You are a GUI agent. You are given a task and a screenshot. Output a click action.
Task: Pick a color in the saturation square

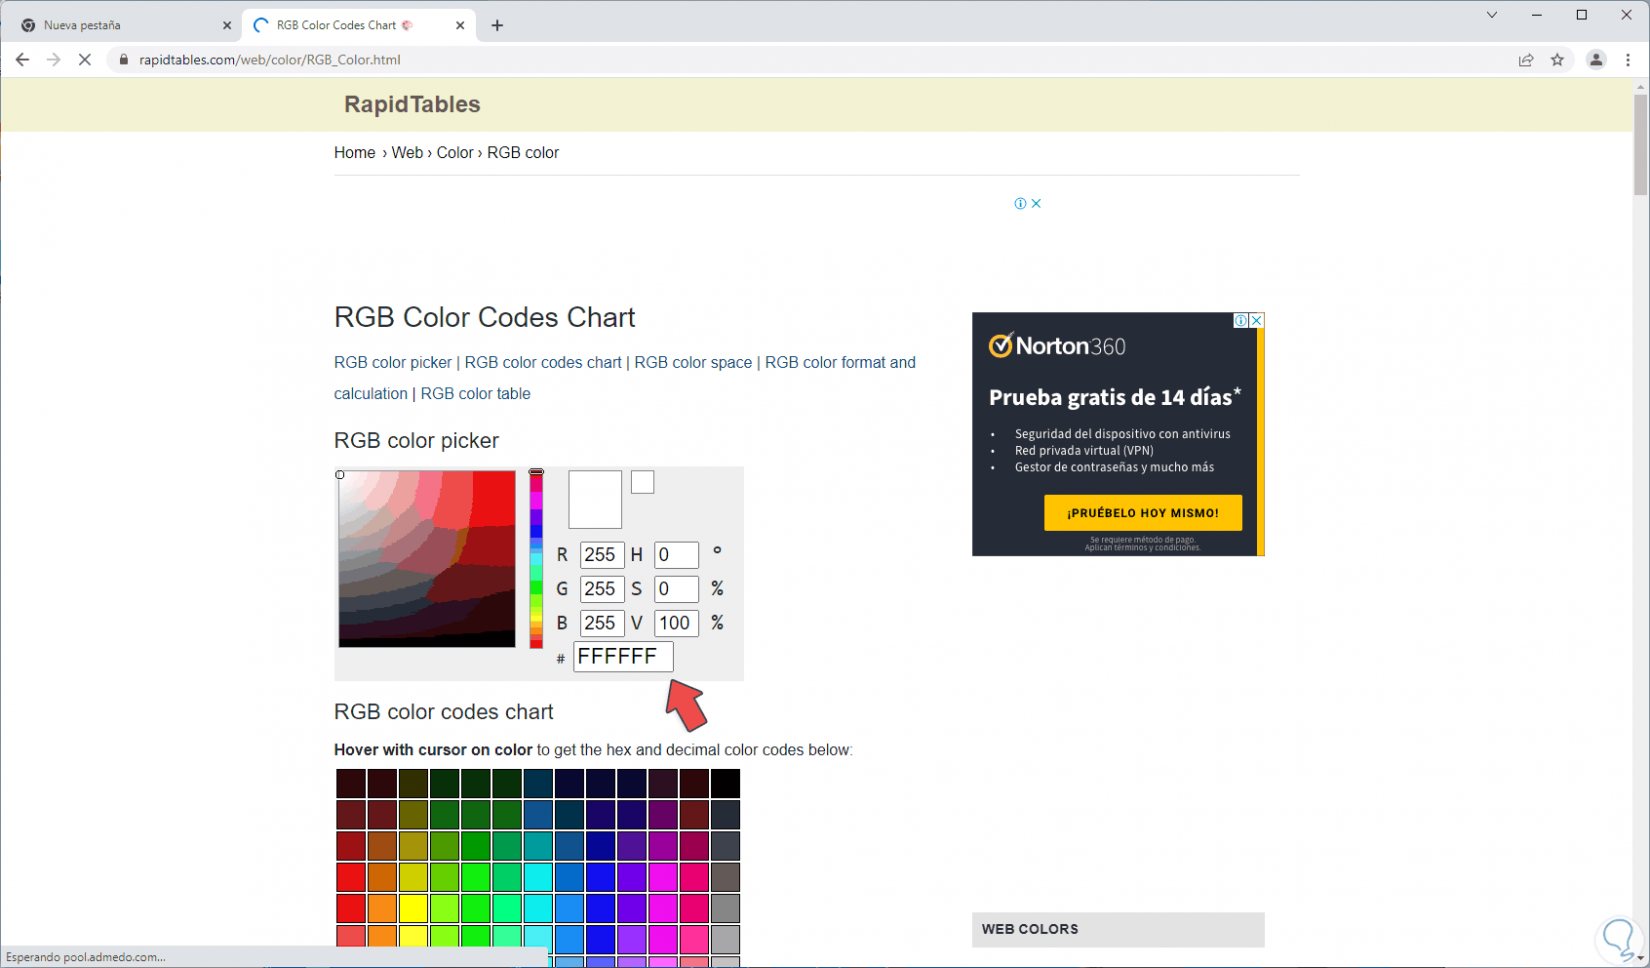tap(427, 559)
